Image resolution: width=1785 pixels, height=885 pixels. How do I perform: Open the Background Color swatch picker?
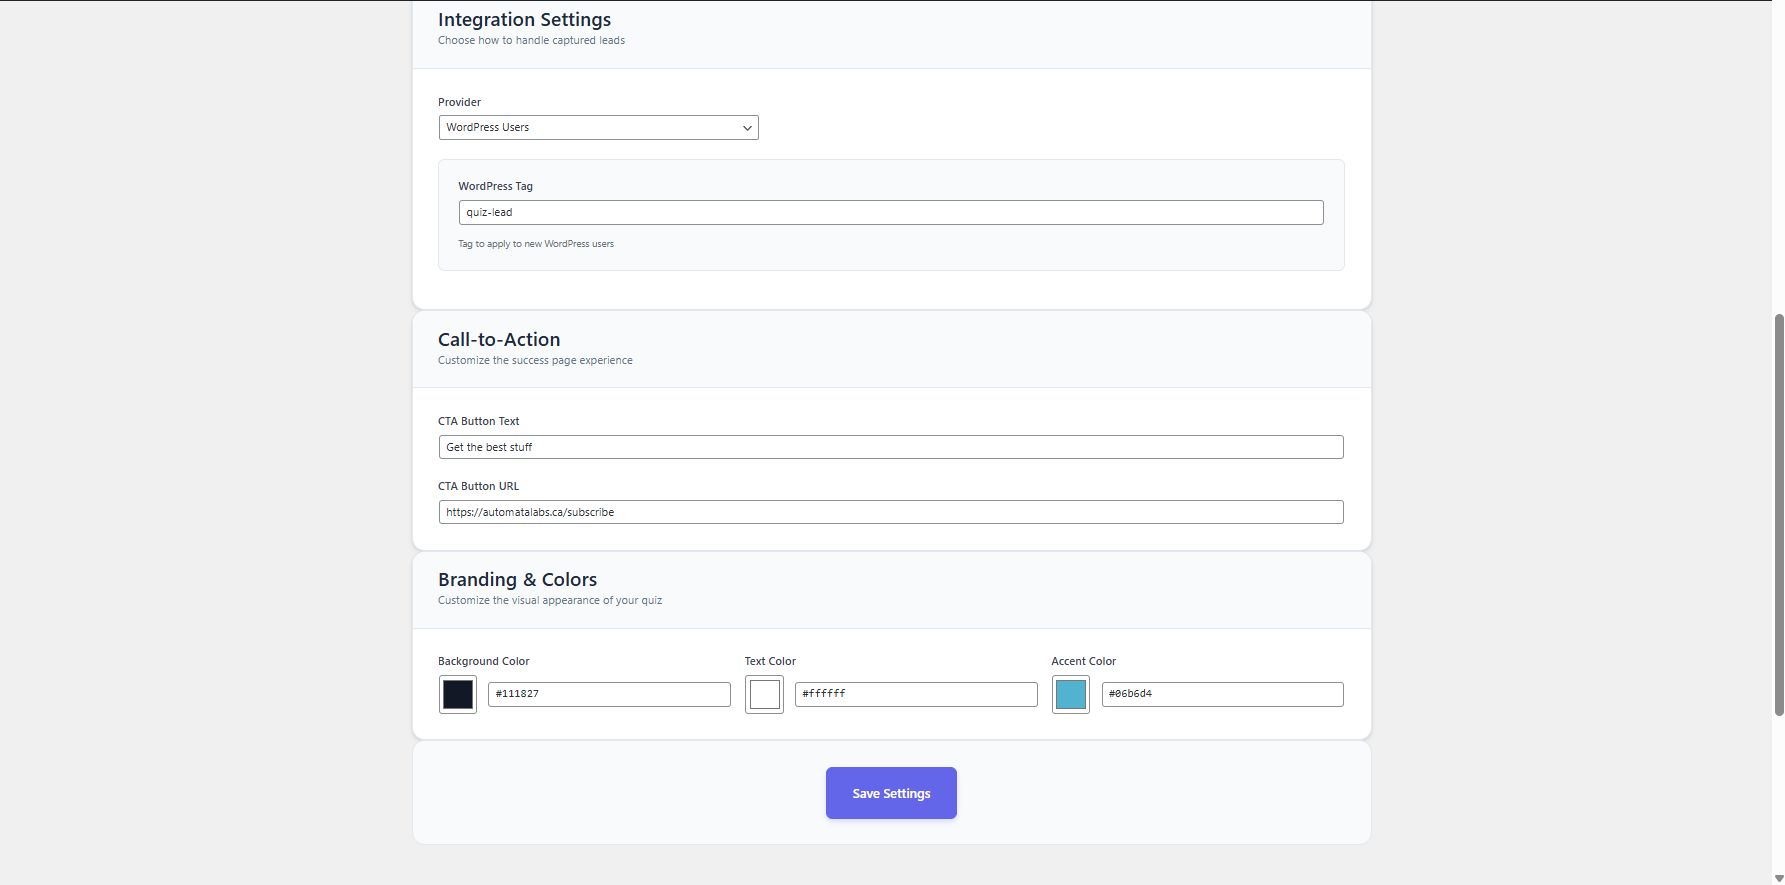point(458,695)
